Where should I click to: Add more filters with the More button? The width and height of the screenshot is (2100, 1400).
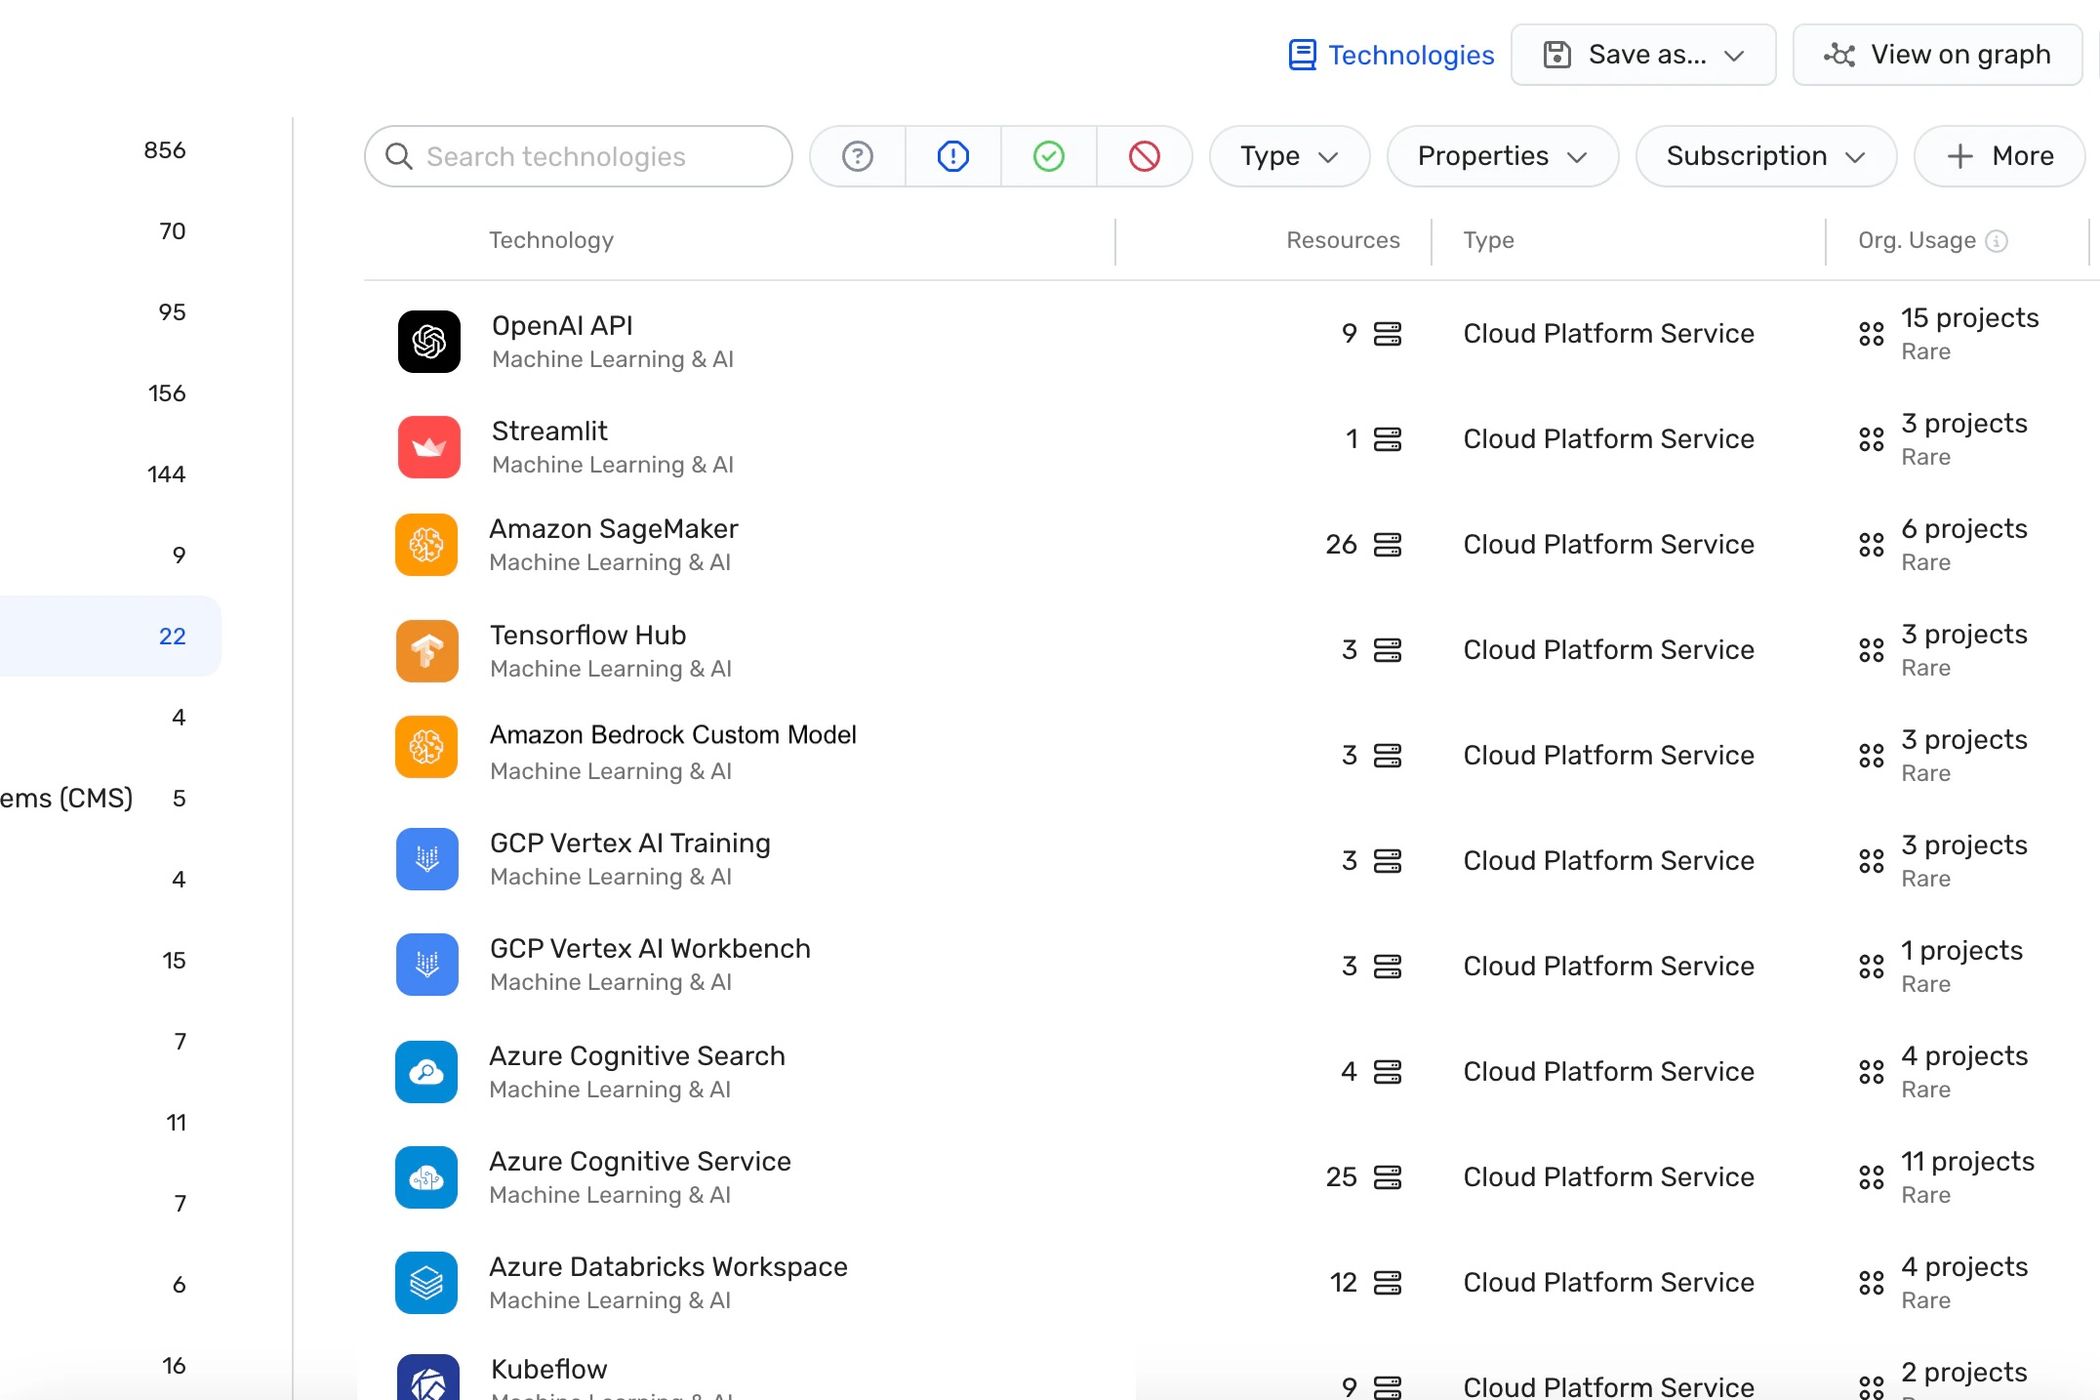pos(1999,156)
